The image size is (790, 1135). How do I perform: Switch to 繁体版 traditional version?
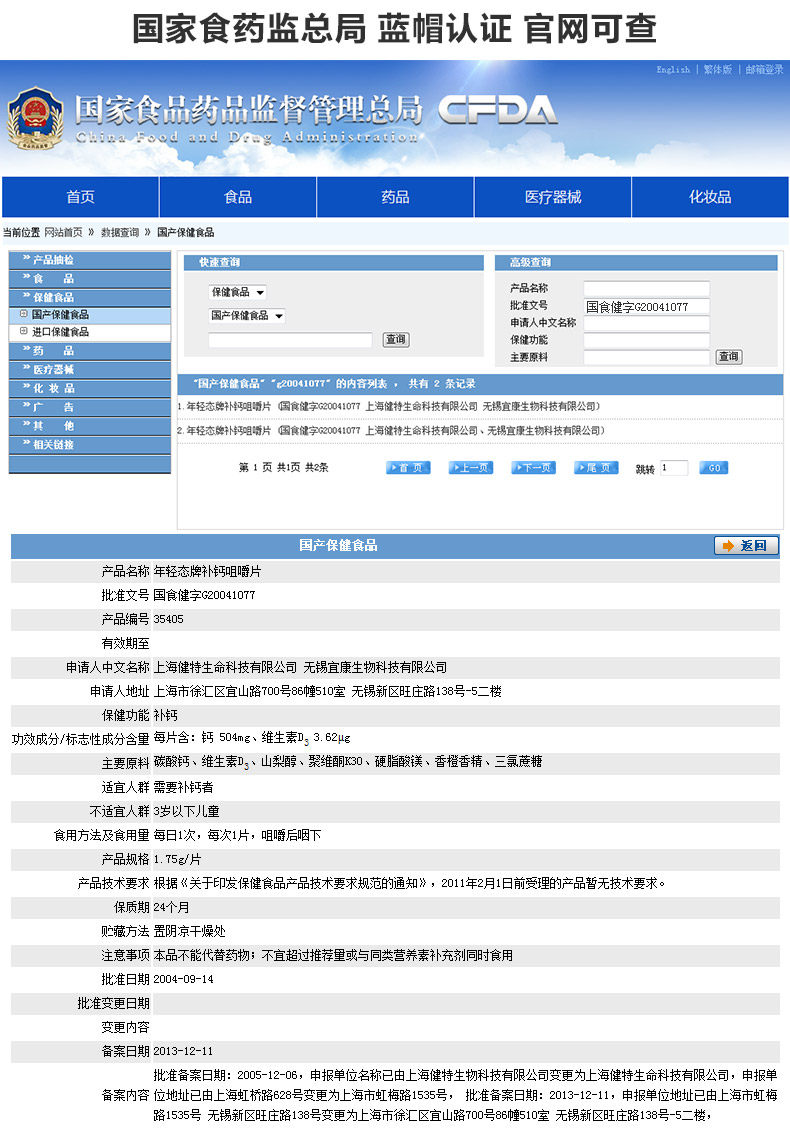[718, 69]
